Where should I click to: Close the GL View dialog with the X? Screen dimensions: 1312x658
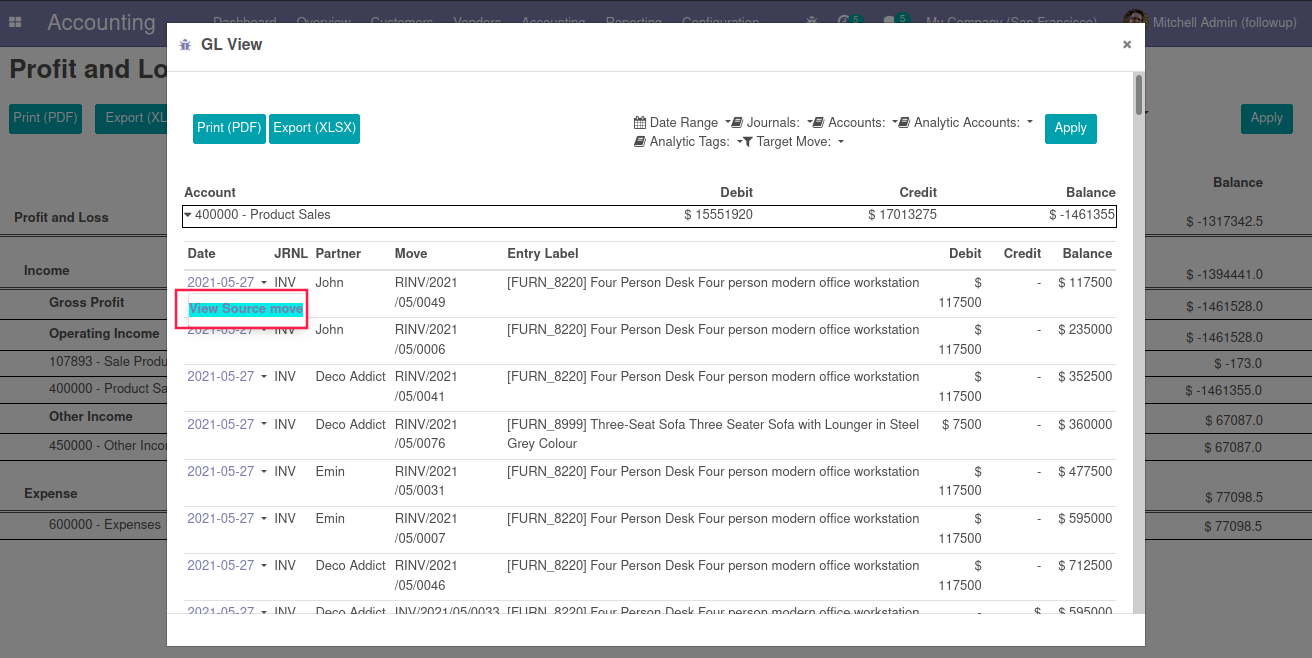(x=1126, y=45)
